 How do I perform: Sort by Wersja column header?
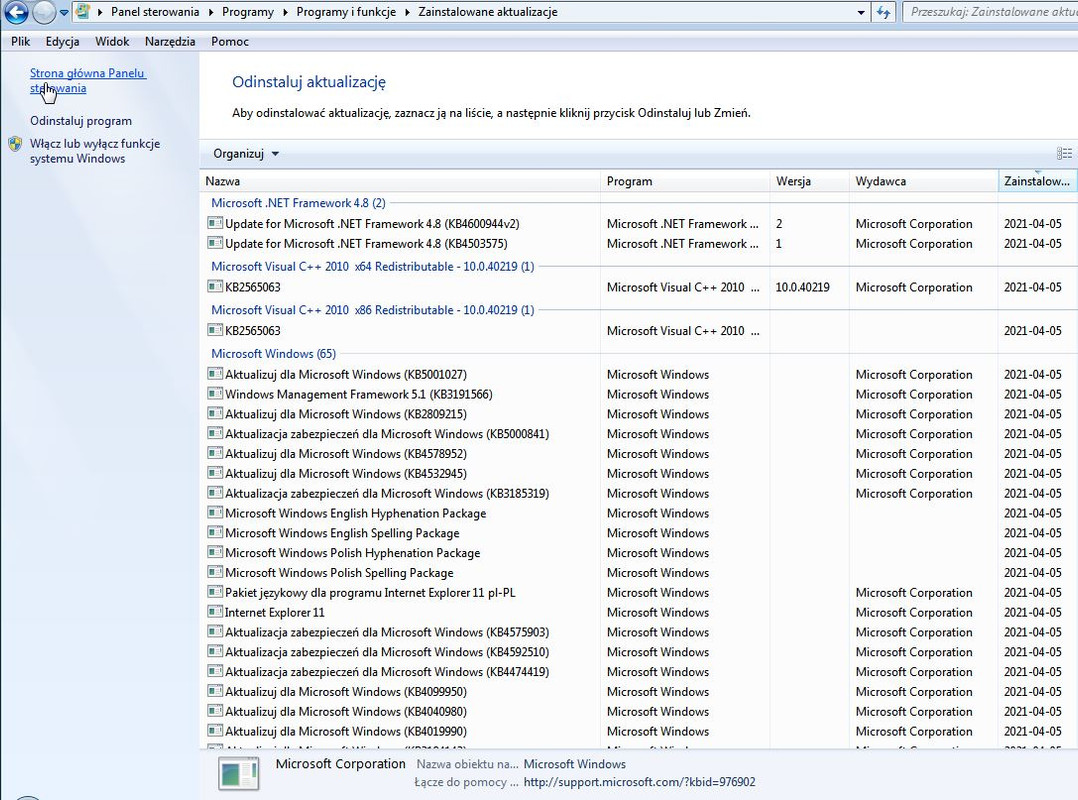click(809, 181)
